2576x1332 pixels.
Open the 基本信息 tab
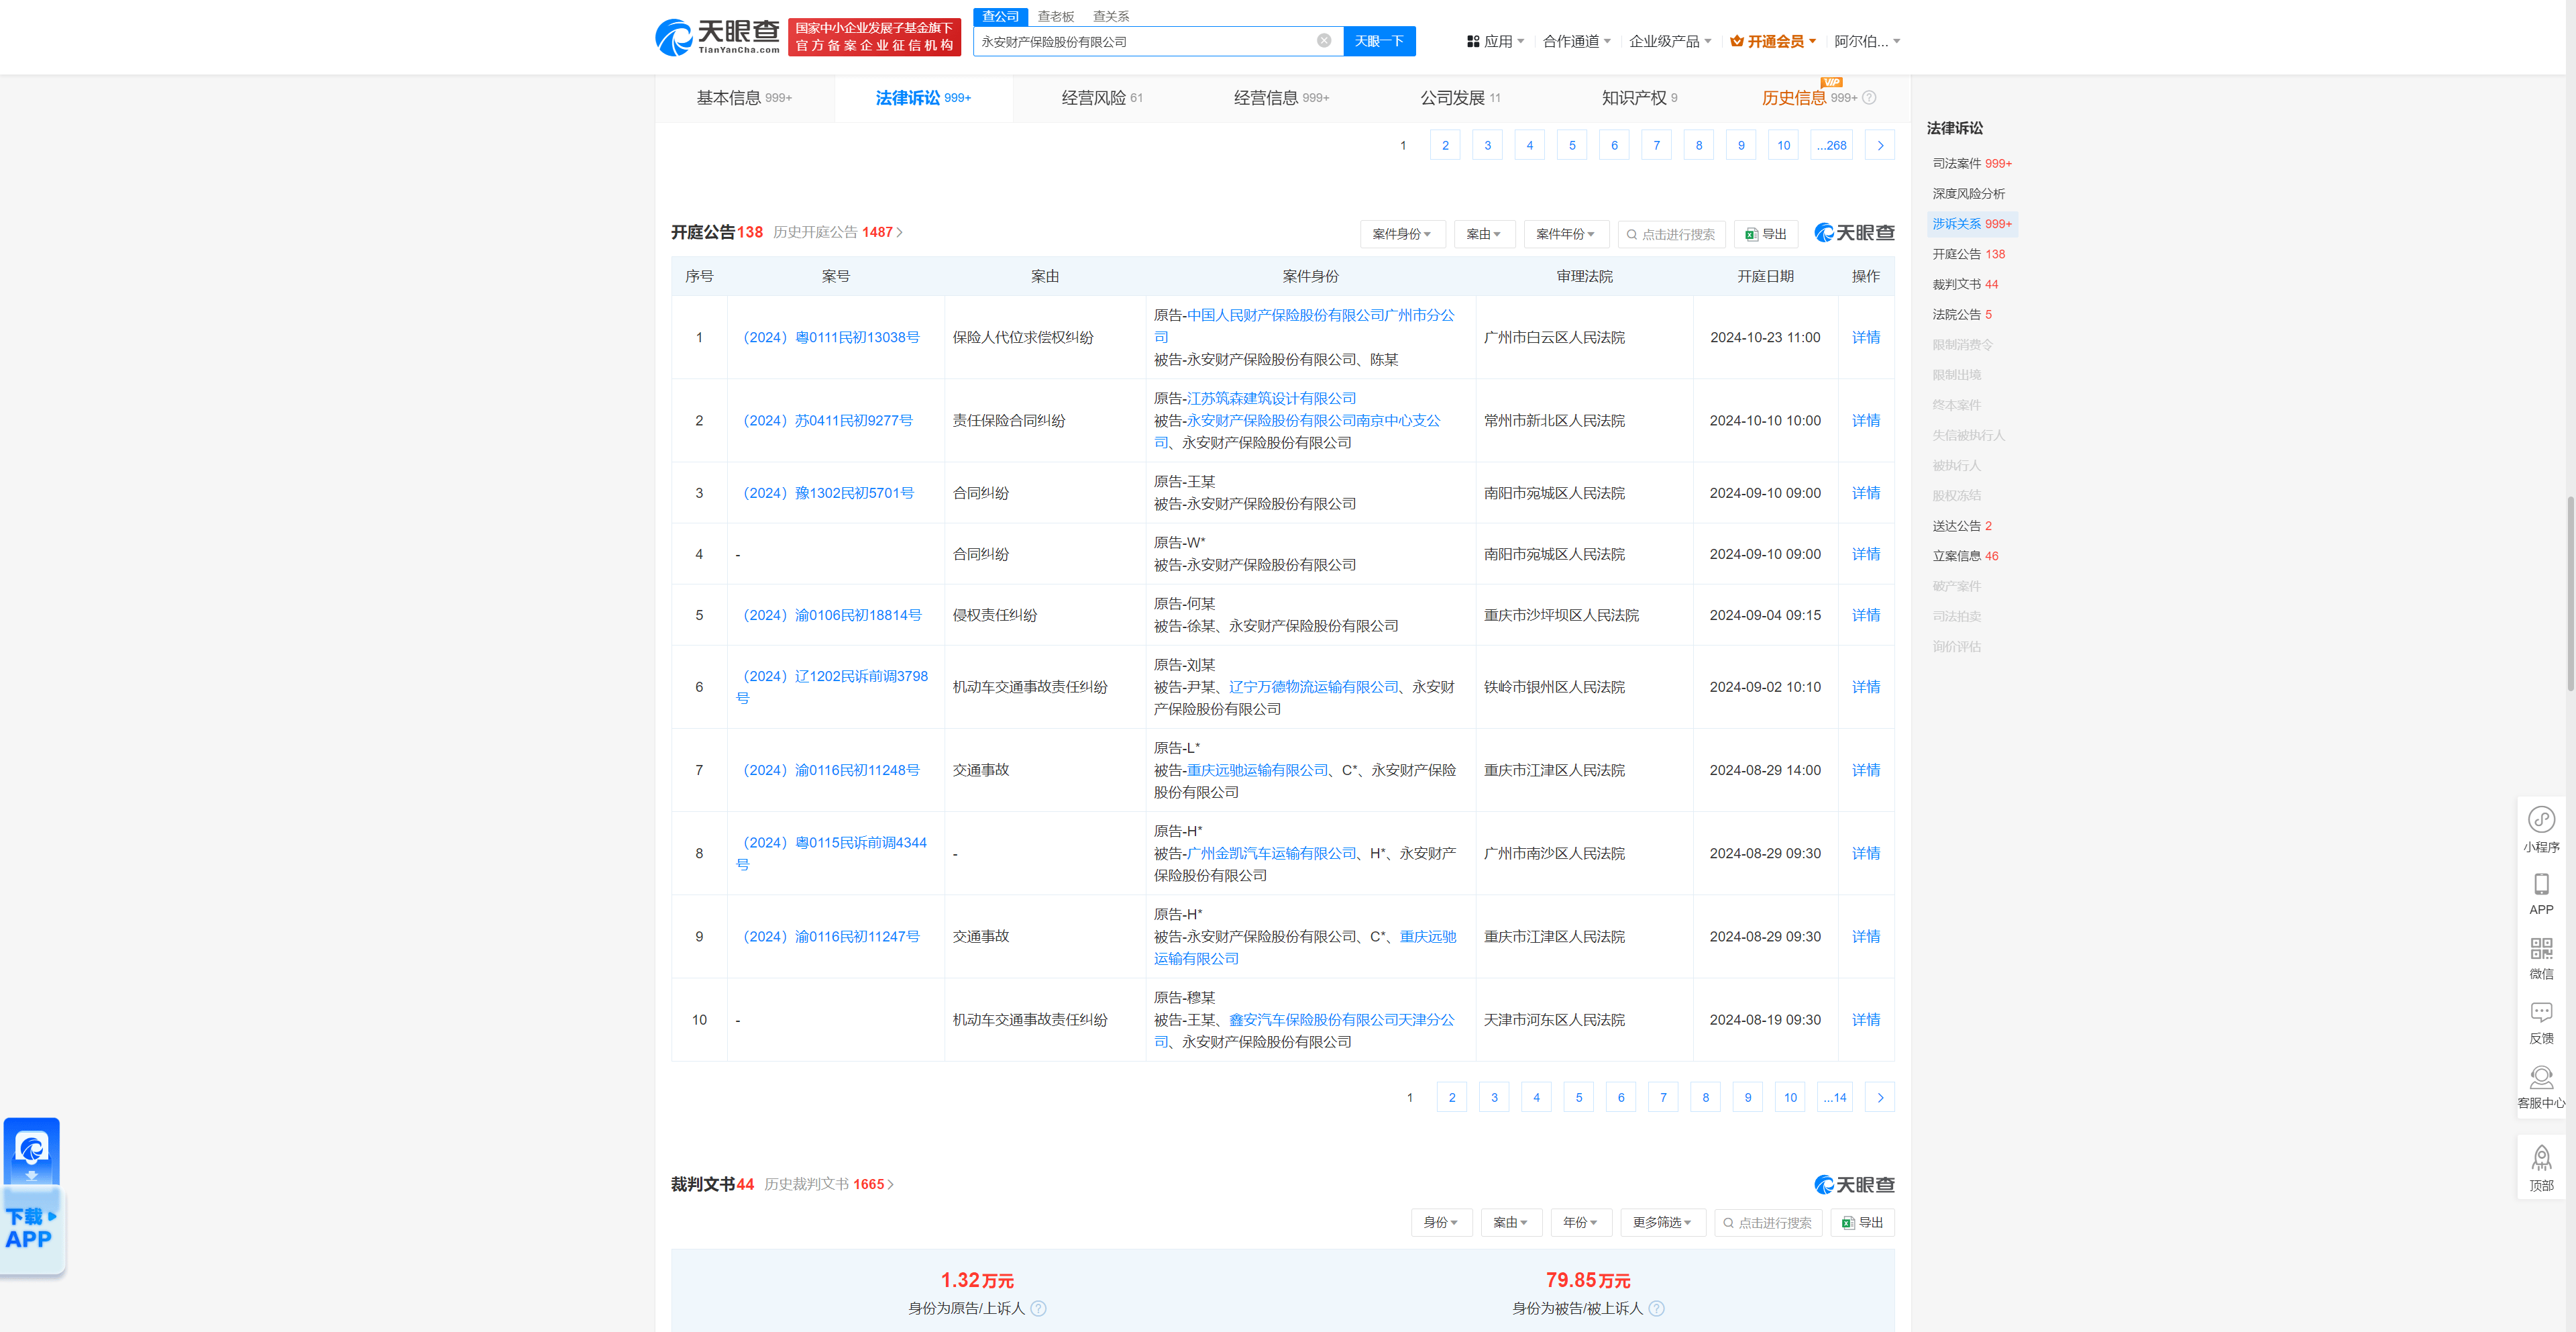(x=744, y=98)
